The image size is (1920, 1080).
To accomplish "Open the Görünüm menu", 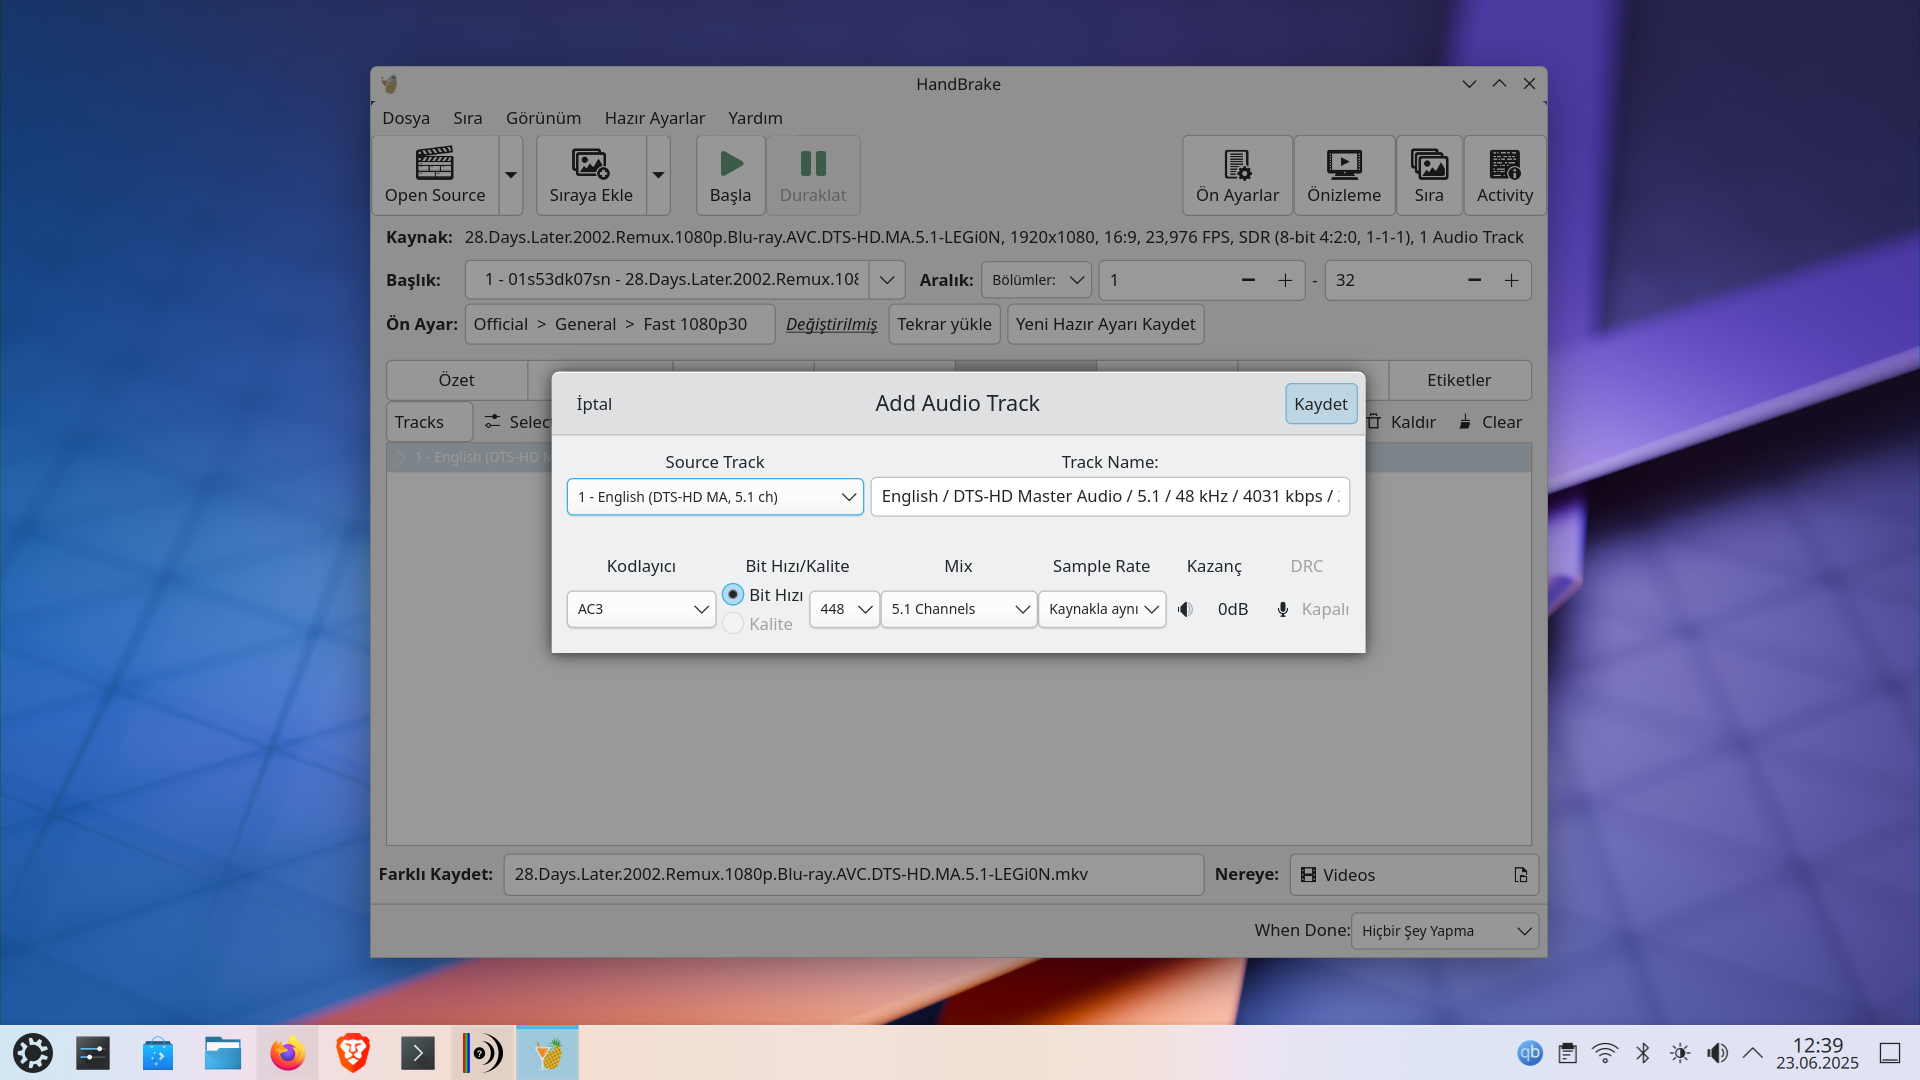I will coord(543,118).
